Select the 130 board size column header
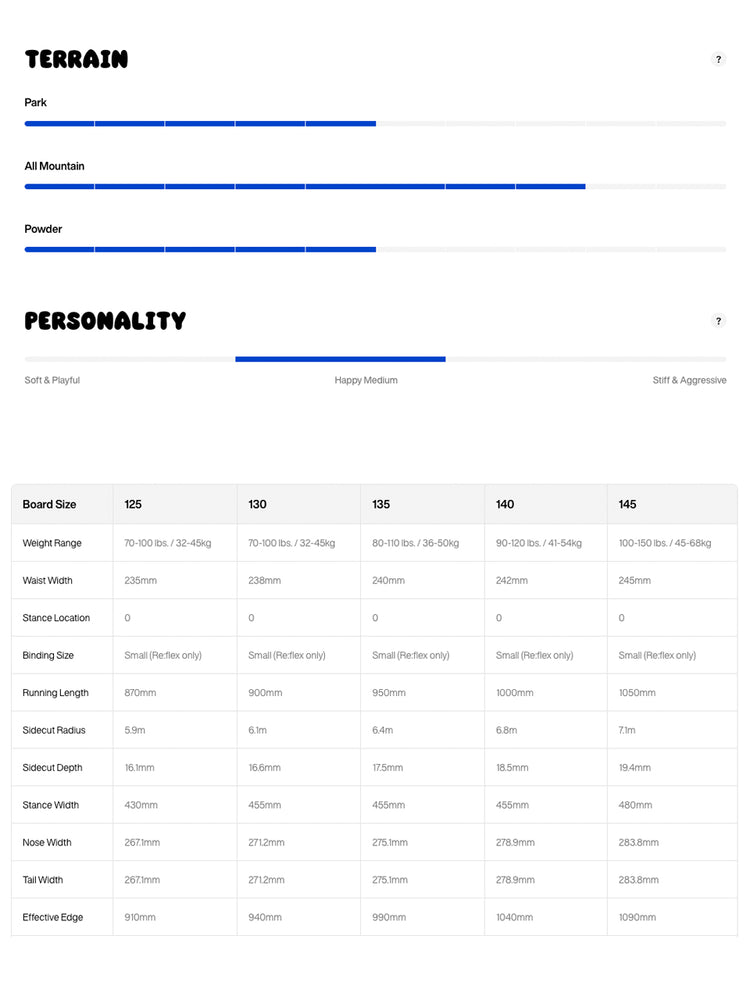750x1000 pixels. (x=257, y=504)
